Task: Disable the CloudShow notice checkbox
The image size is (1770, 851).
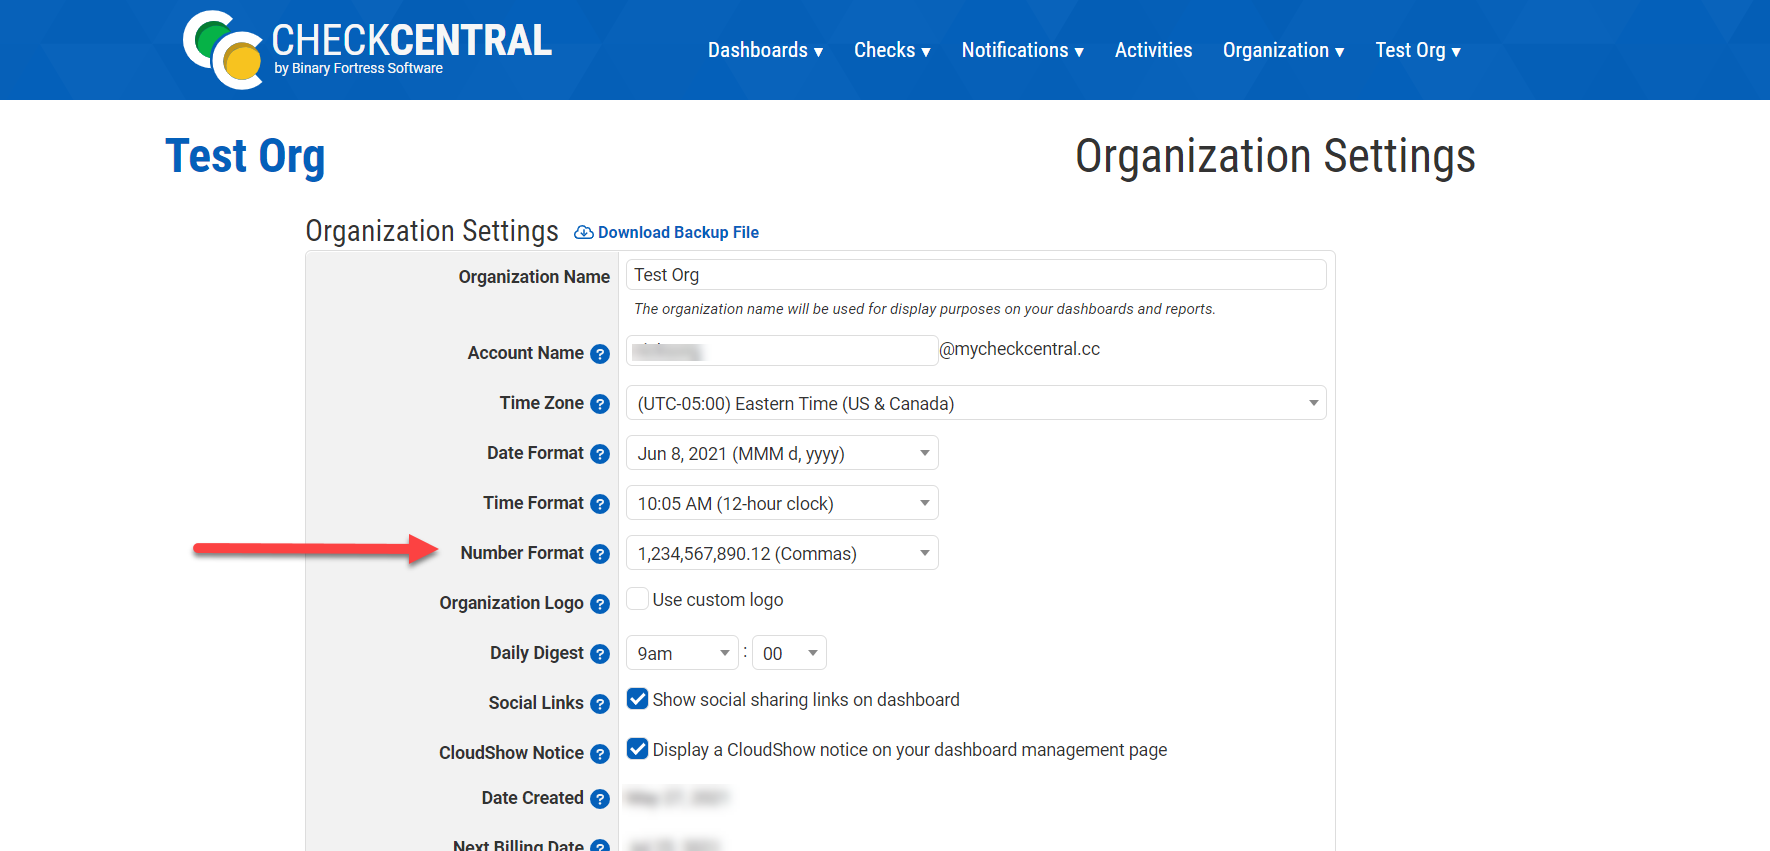Action: pyautogui.click(x=637, y=749)
